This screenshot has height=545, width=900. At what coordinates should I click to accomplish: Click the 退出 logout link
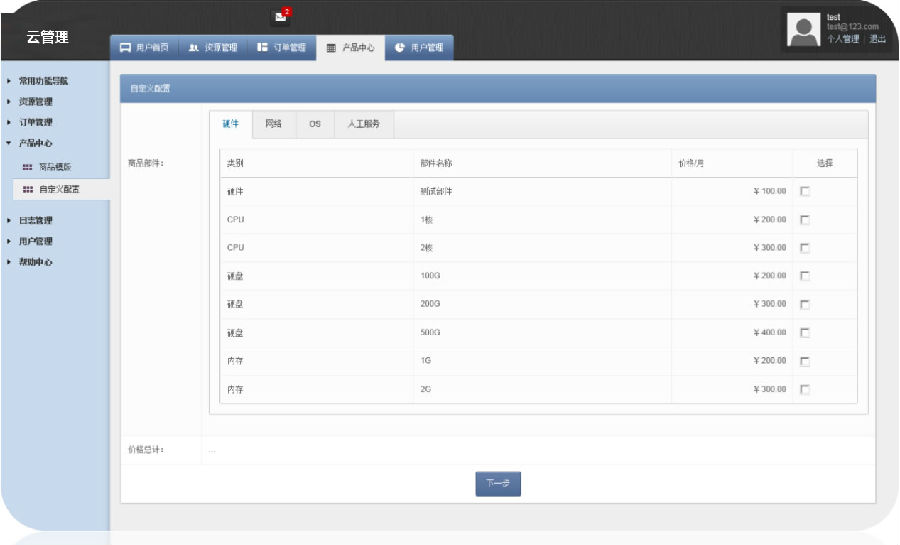coord(877,39)
